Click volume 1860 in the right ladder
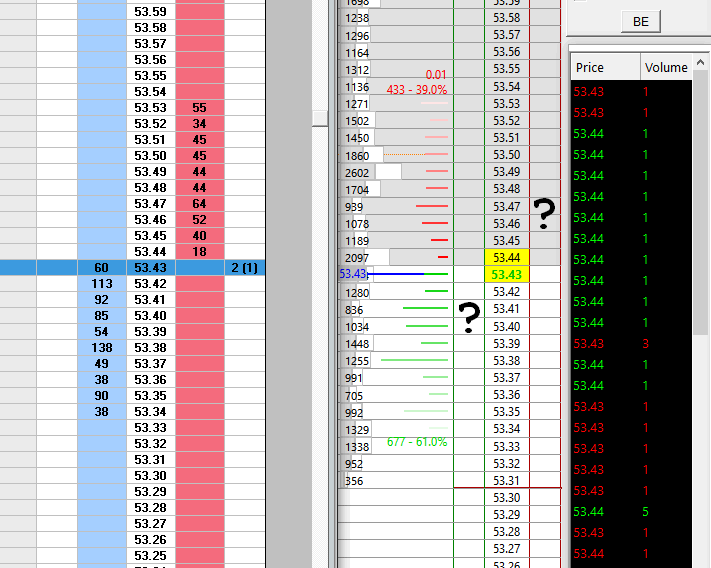Image resolution: width=711 pixels, height=568 pixels. coord(357,156)
